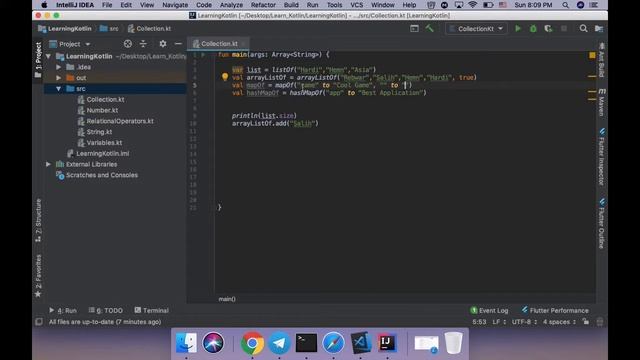Open Ant Build side panel
The width and height of the screenshot is (640, 360).
[x=602, y=60]
